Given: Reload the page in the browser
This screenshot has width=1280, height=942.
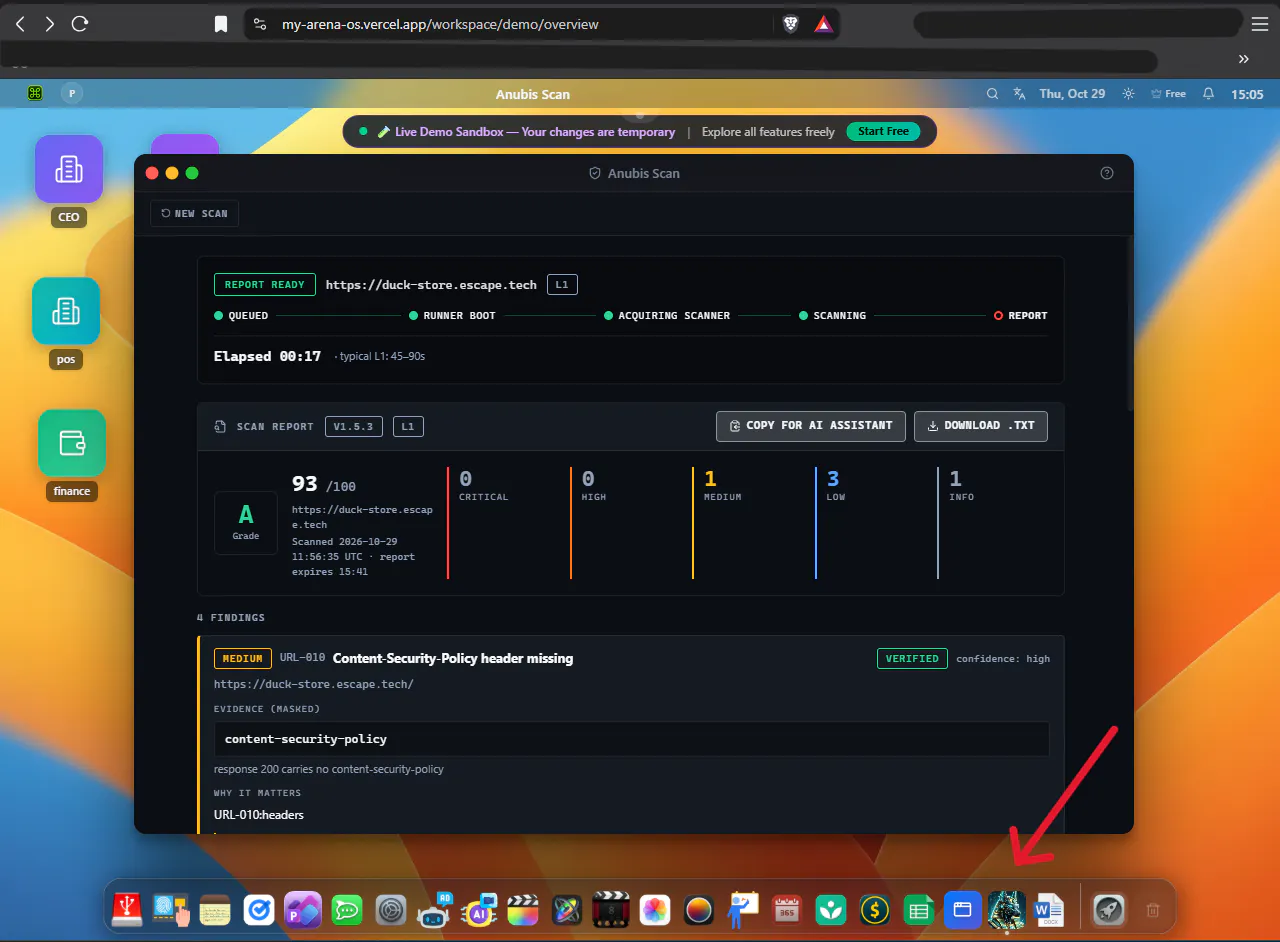Looking at the screenshot, I should tap(80, 24).
